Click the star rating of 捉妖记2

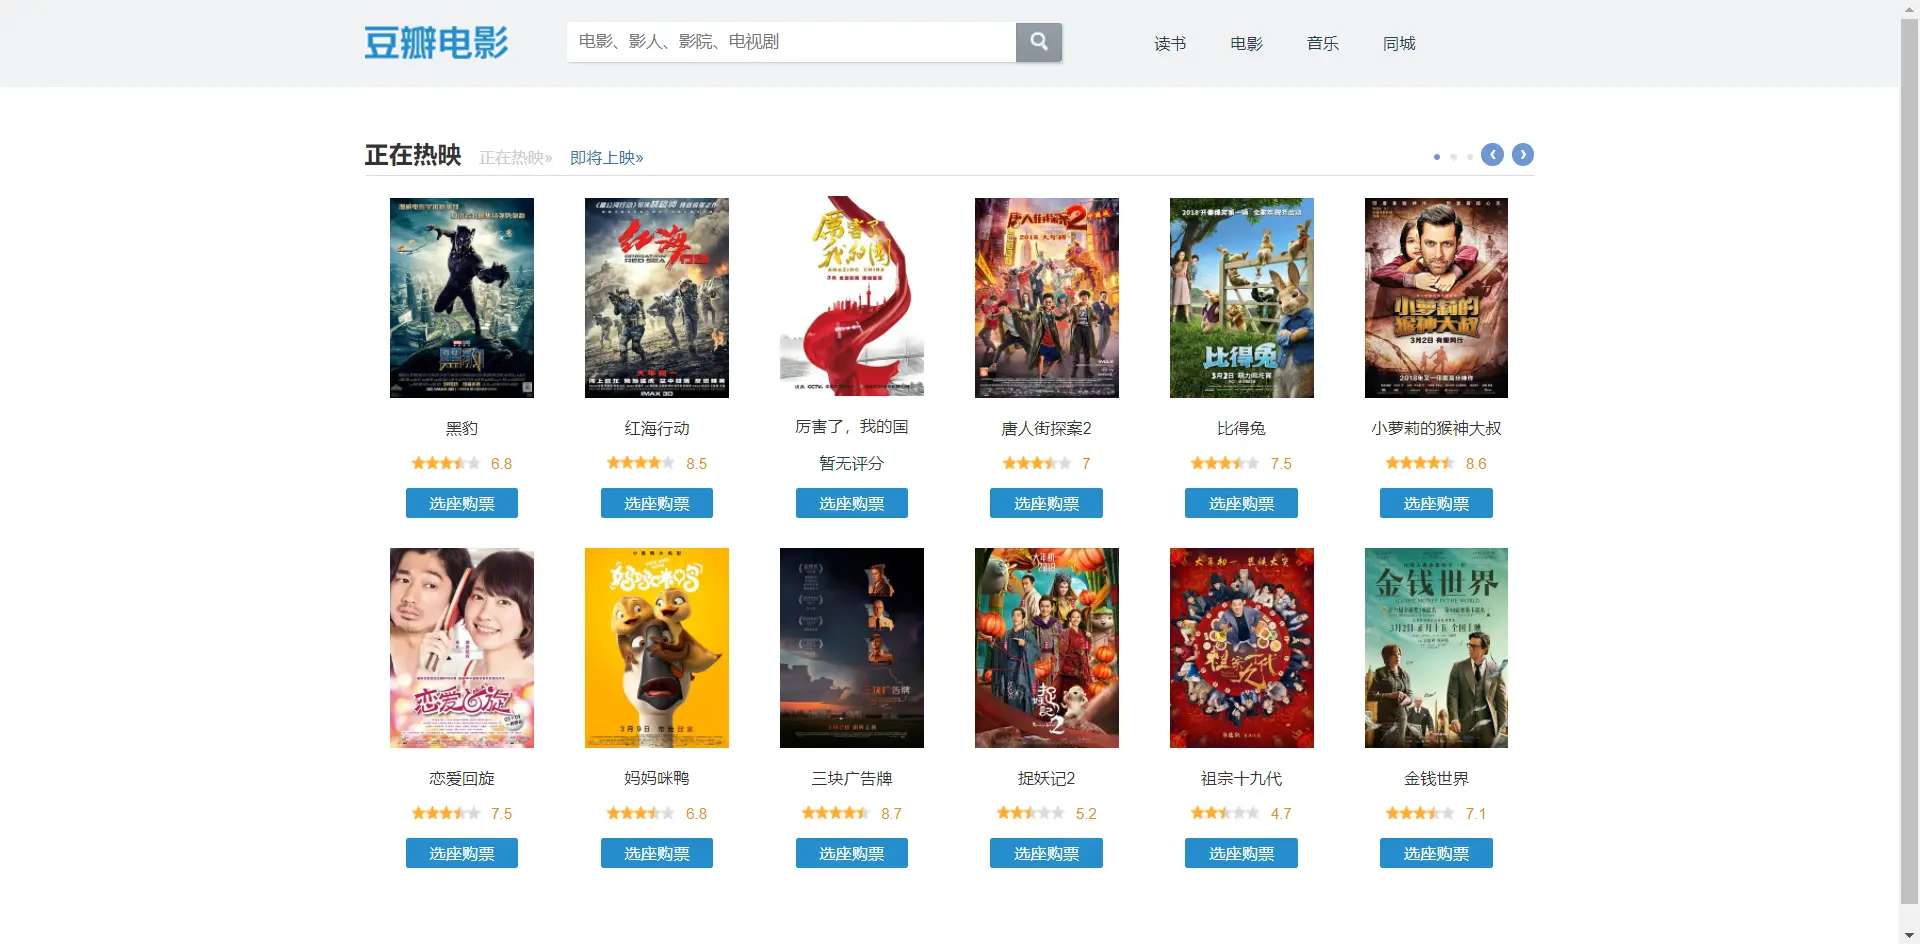tap(1031, 813)
